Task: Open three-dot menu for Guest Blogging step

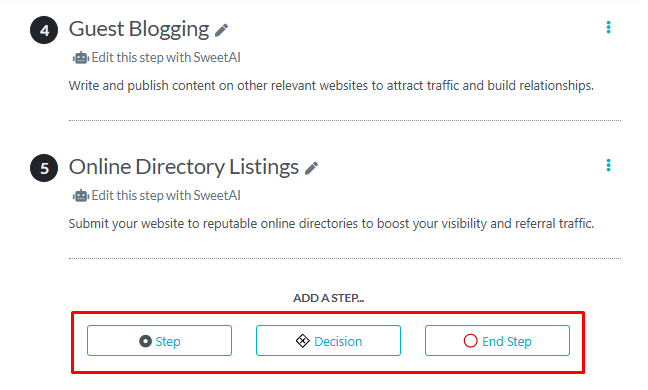Action: coord(608,27)
